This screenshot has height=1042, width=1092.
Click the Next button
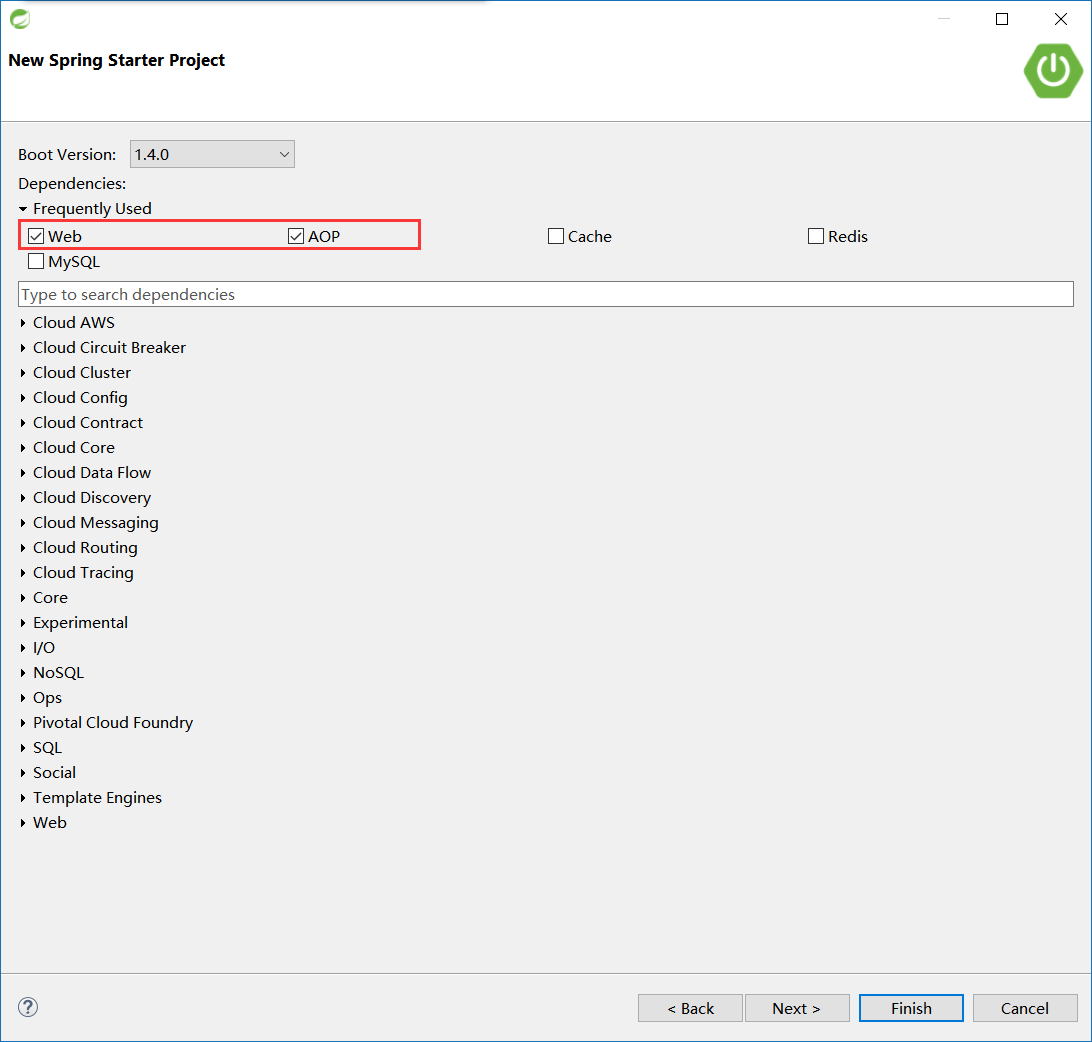pos(797,1008)
